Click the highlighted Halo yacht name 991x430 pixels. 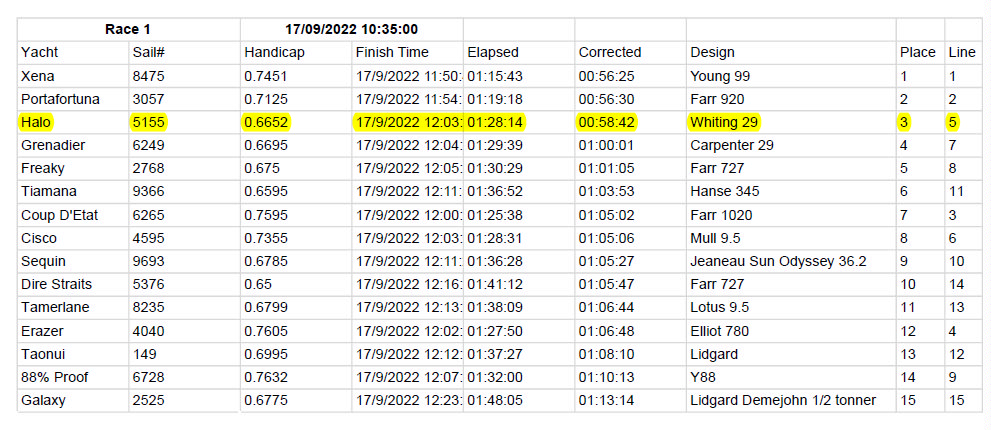point(35,122)
